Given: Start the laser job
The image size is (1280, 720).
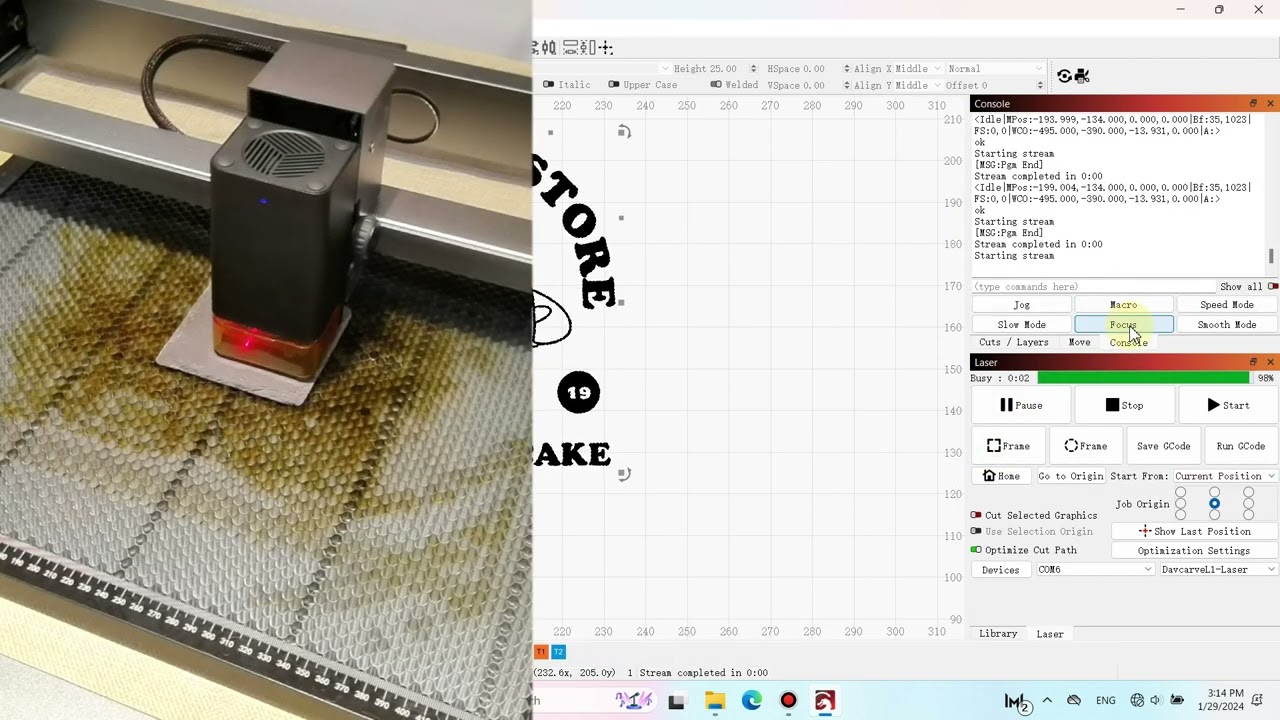Looking at the screenshot, I should [x=1227, y=405].
